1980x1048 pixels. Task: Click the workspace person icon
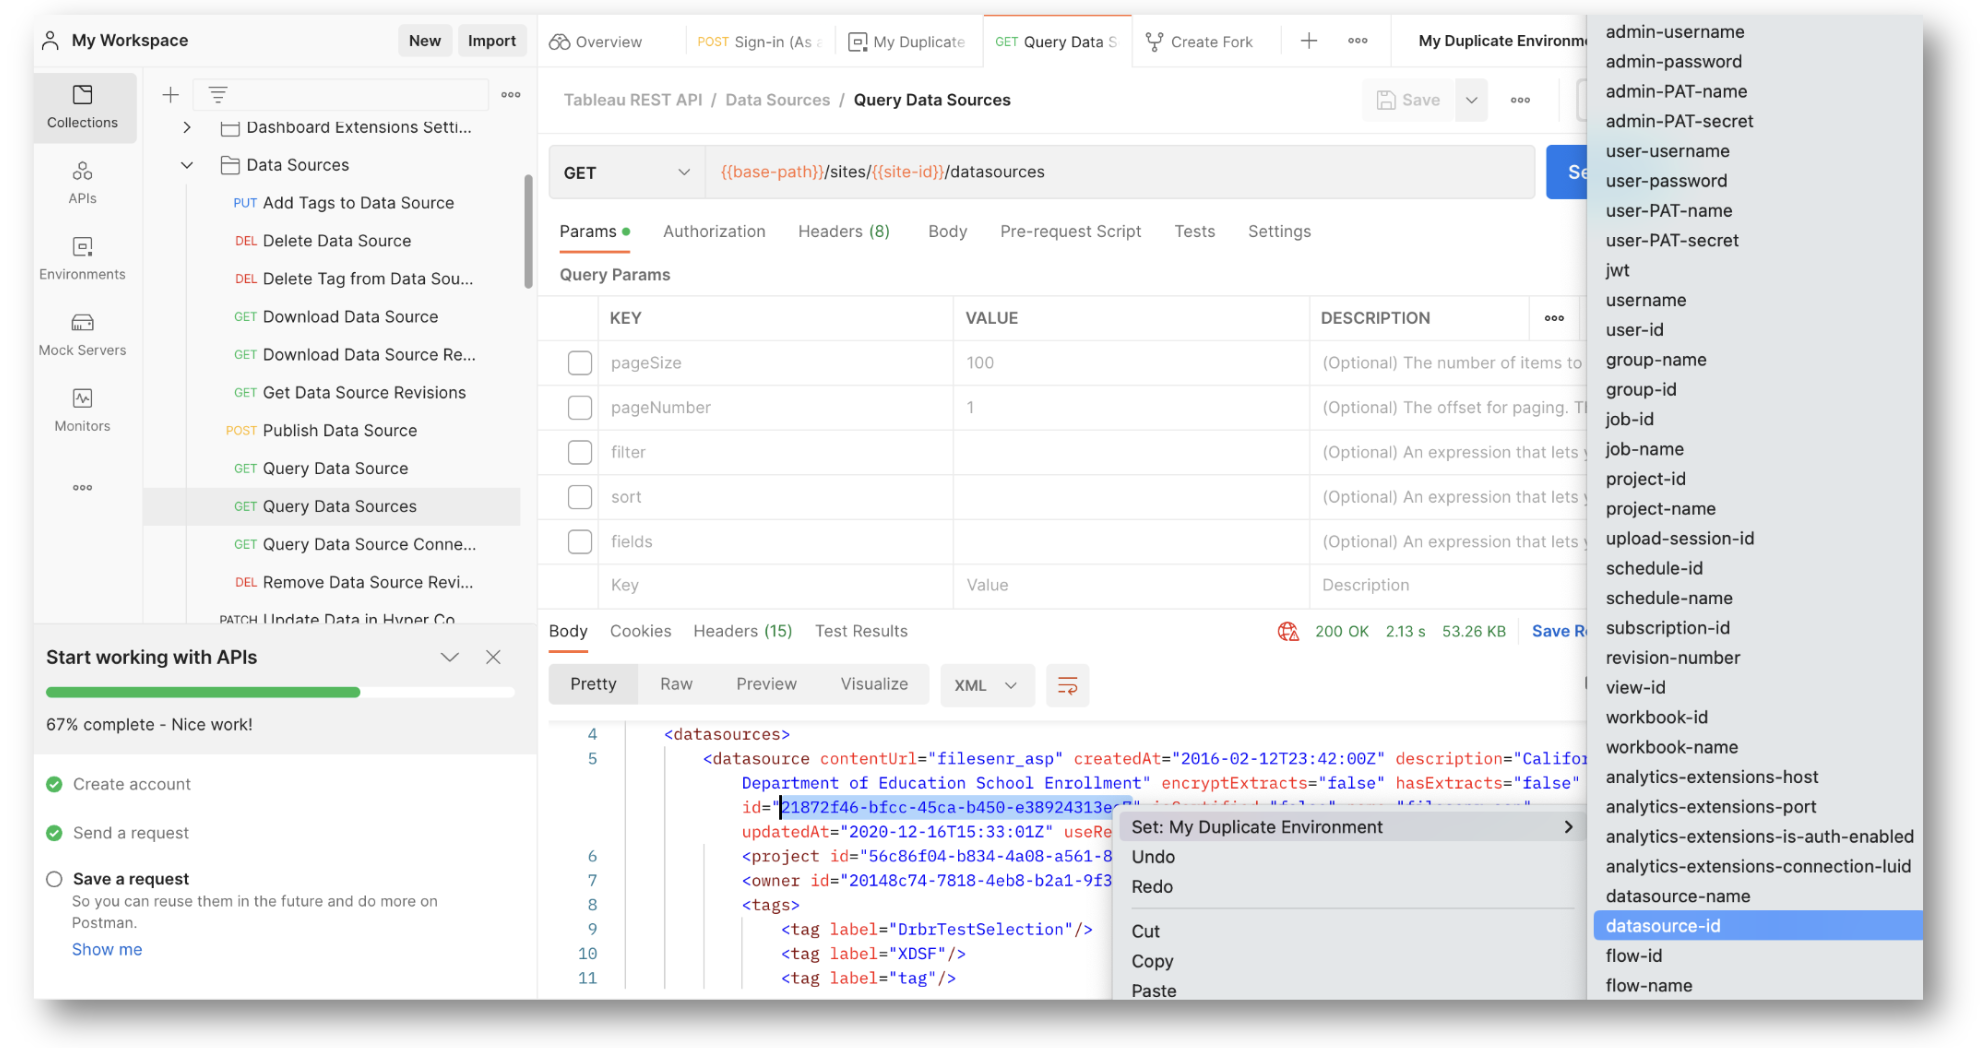tap(50, 41)
